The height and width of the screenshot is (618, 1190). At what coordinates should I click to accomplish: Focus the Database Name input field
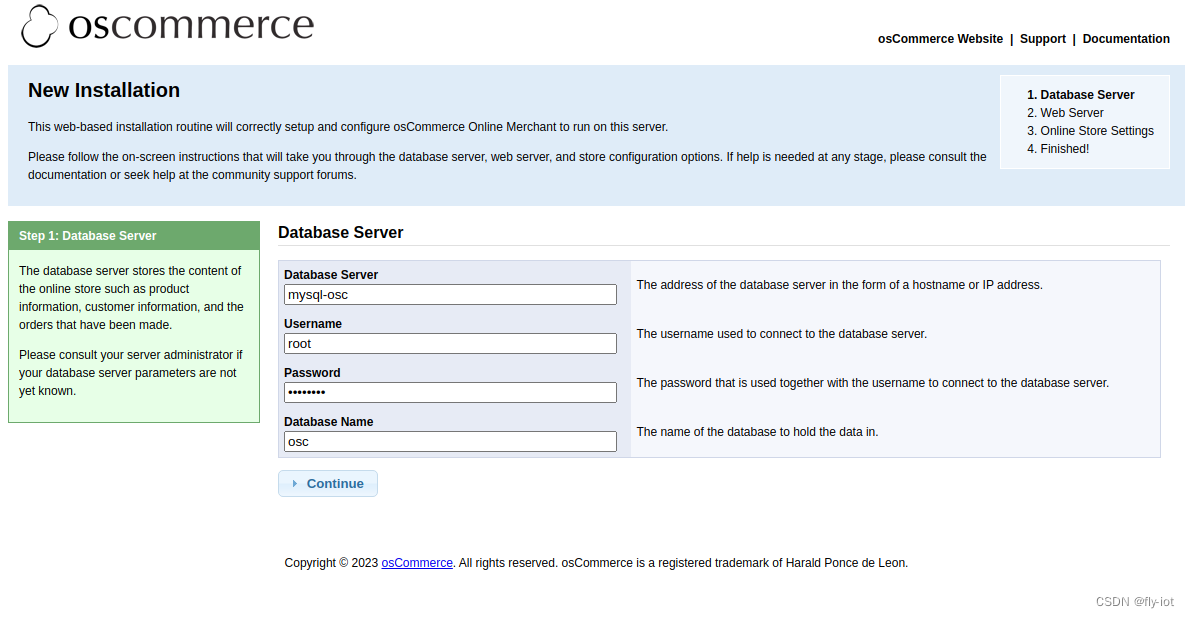click(450, 442)
